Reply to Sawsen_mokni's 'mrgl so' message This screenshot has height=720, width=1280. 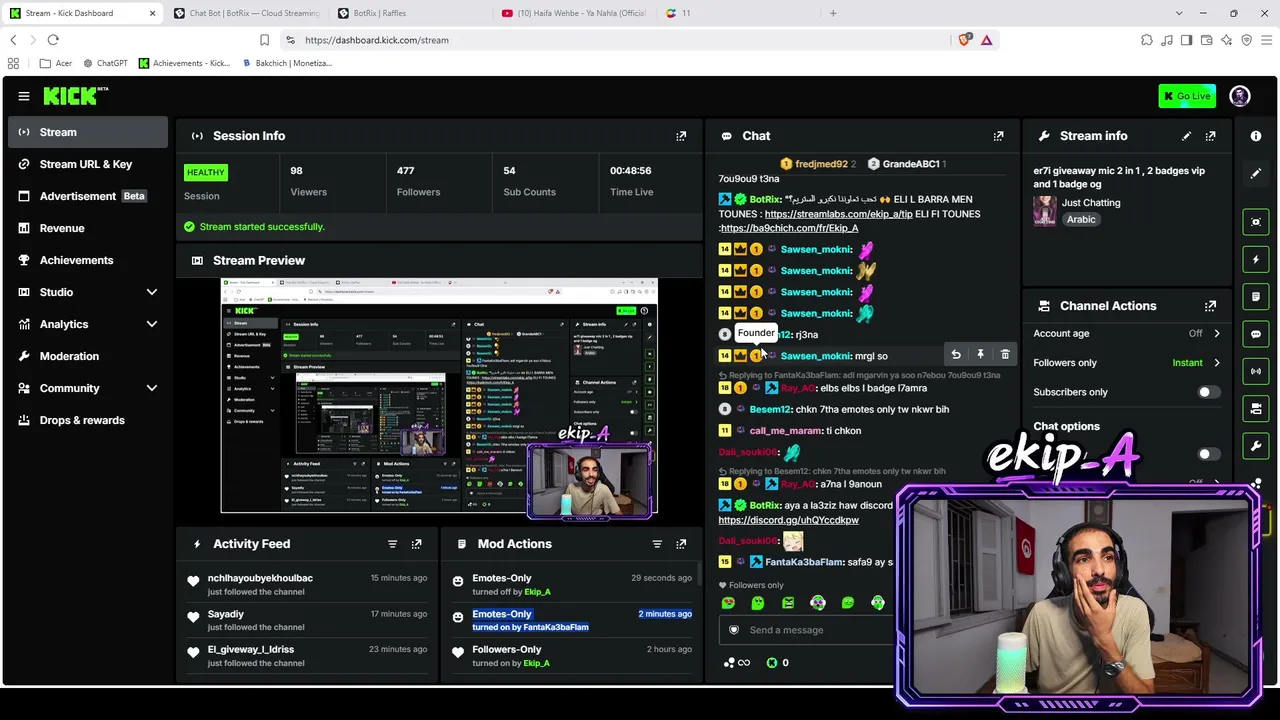pos(956,355)
